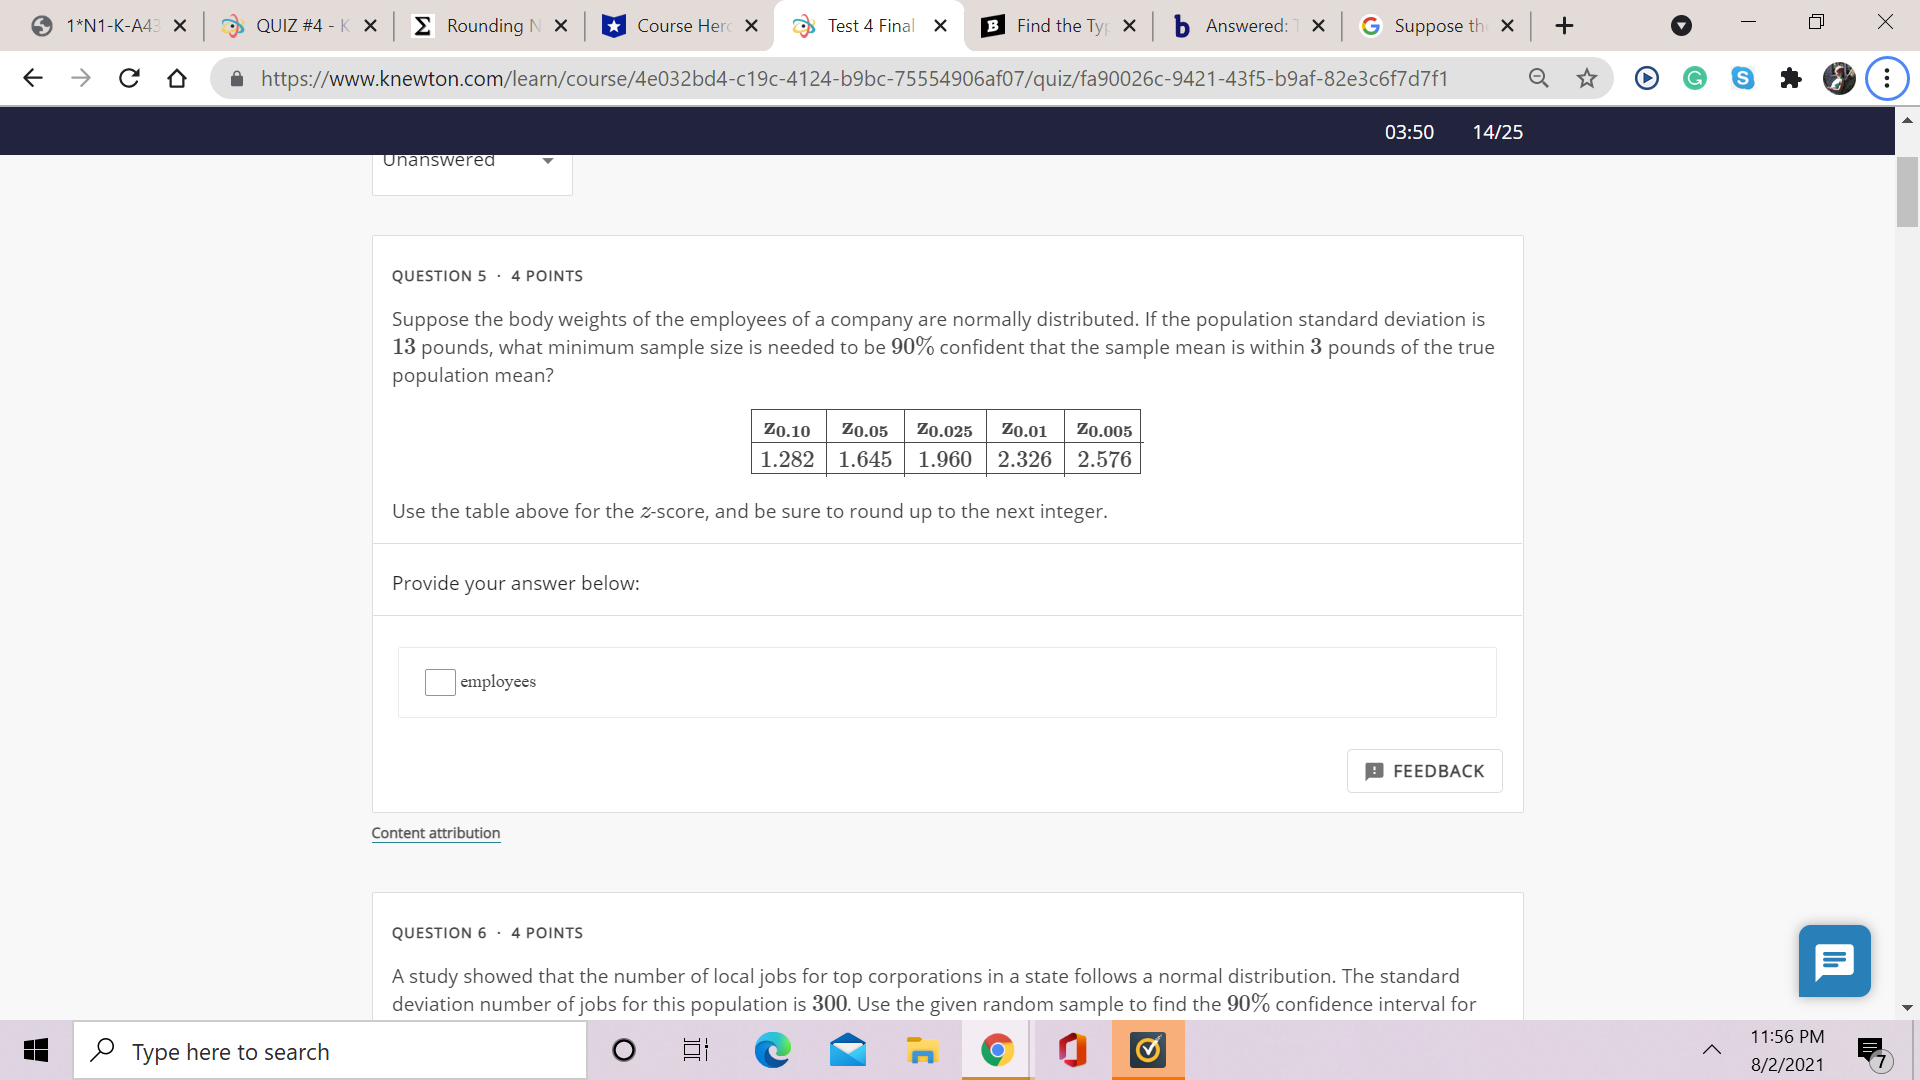Toggle the secure padlock site information
1920x1080 pixels.
tap(236, 78)
